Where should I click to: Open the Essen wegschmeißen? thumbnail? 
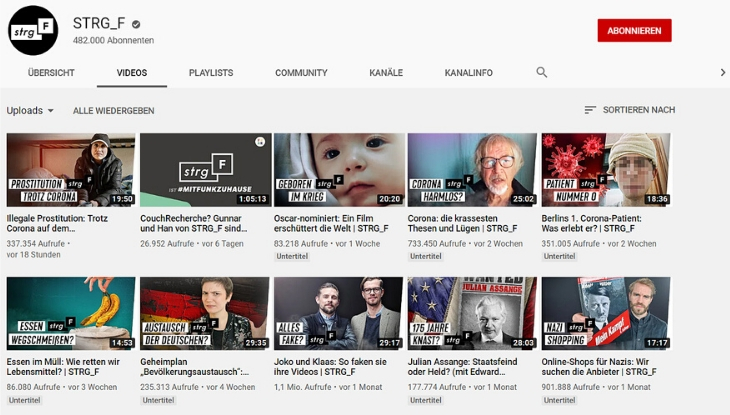[71, 313]
